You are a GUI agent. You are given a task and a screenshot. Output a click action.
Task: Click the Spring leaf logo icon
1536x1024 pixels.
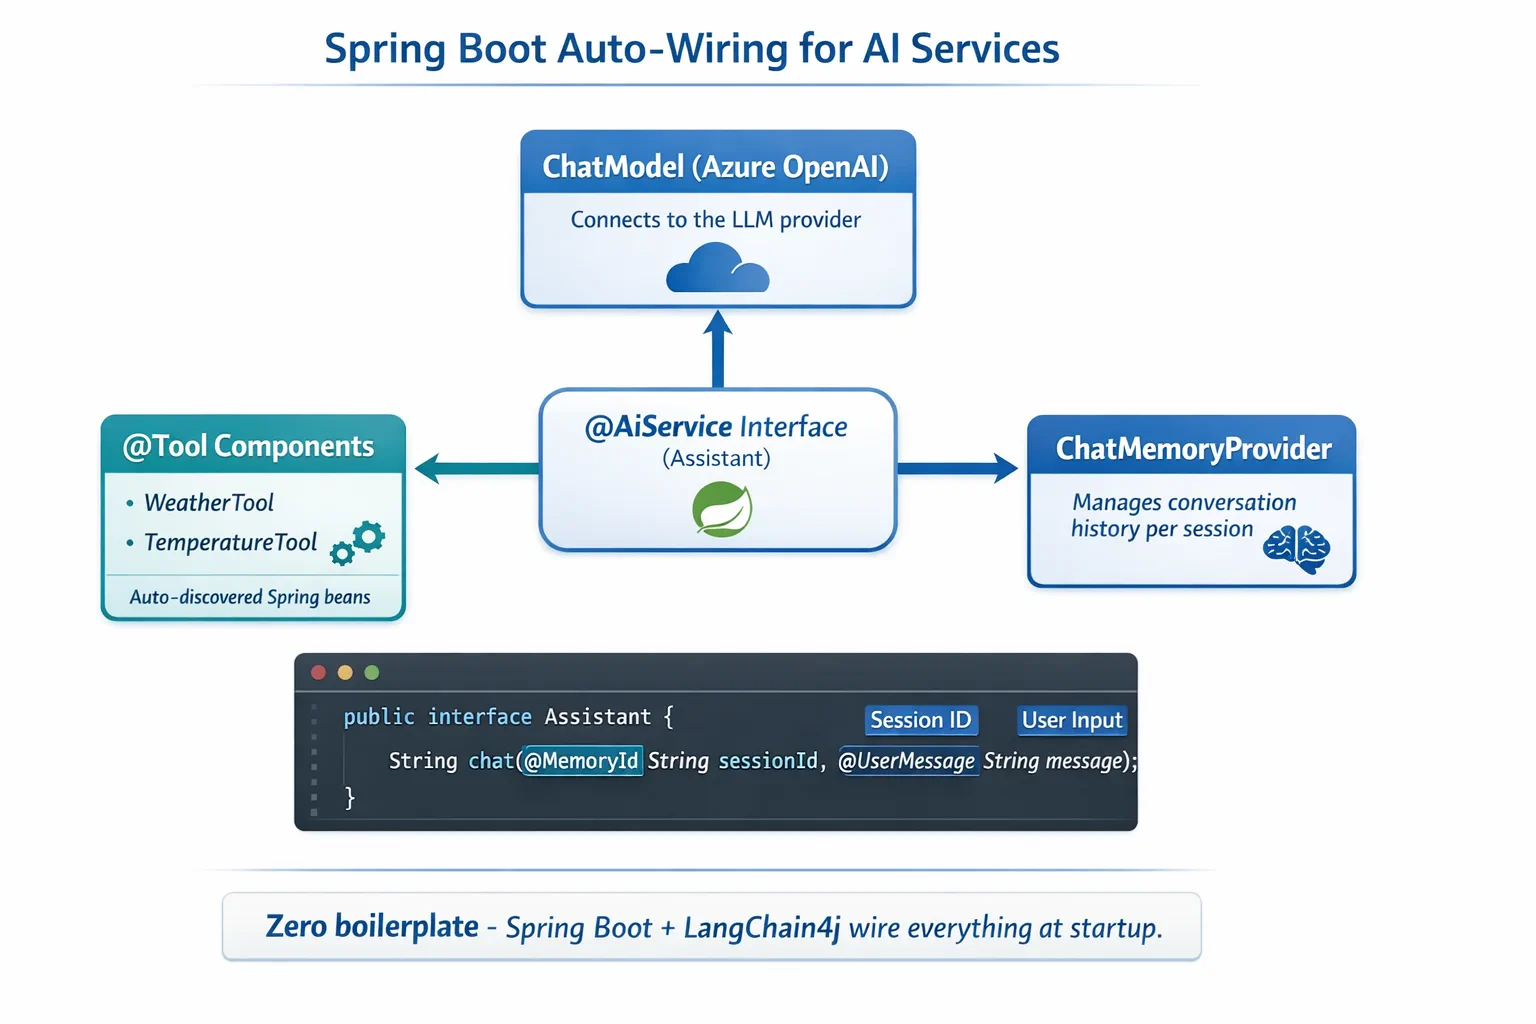(722, 509)
